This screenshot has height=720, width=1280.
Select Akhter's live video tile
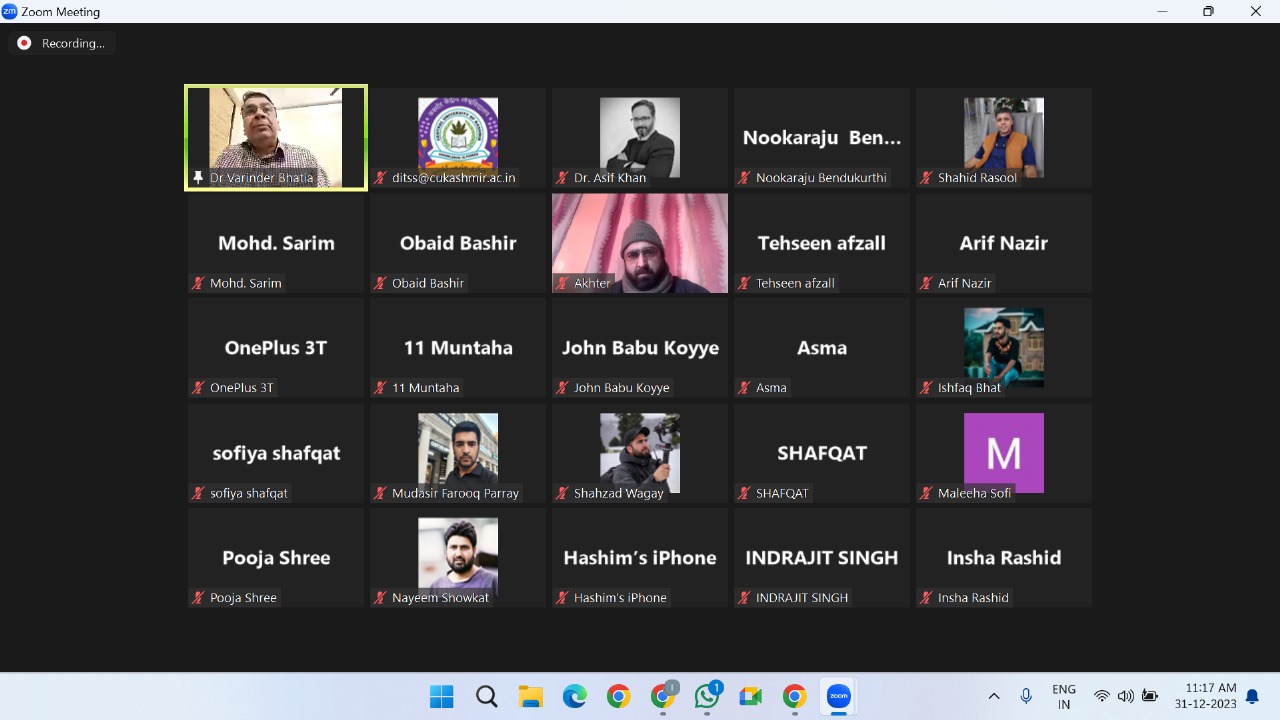(x=640, y=243)
